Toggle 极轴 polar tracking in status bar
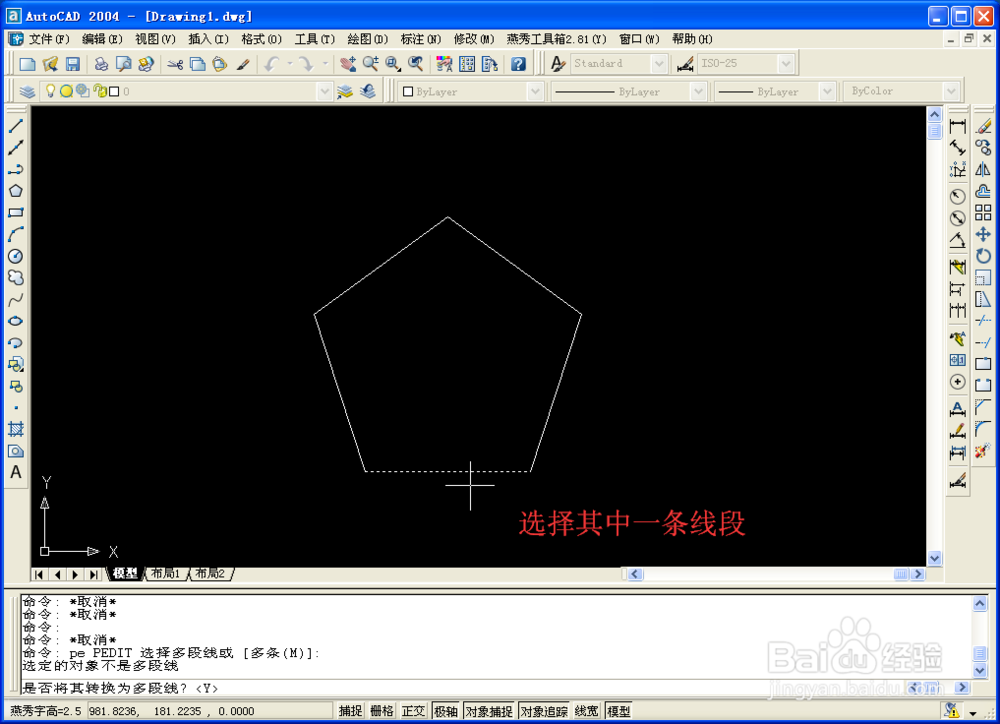Viewport: 1000px width, 724px height. [x=446, y=711]
